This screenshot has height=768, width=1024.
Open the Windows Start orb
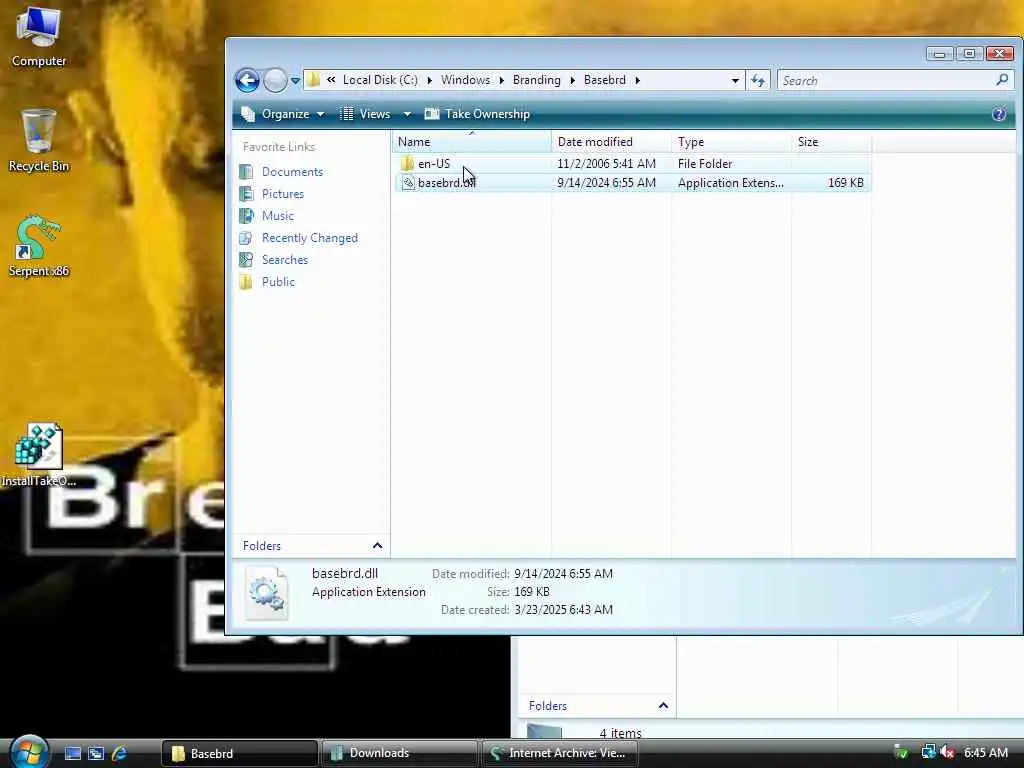click(29, 752)
